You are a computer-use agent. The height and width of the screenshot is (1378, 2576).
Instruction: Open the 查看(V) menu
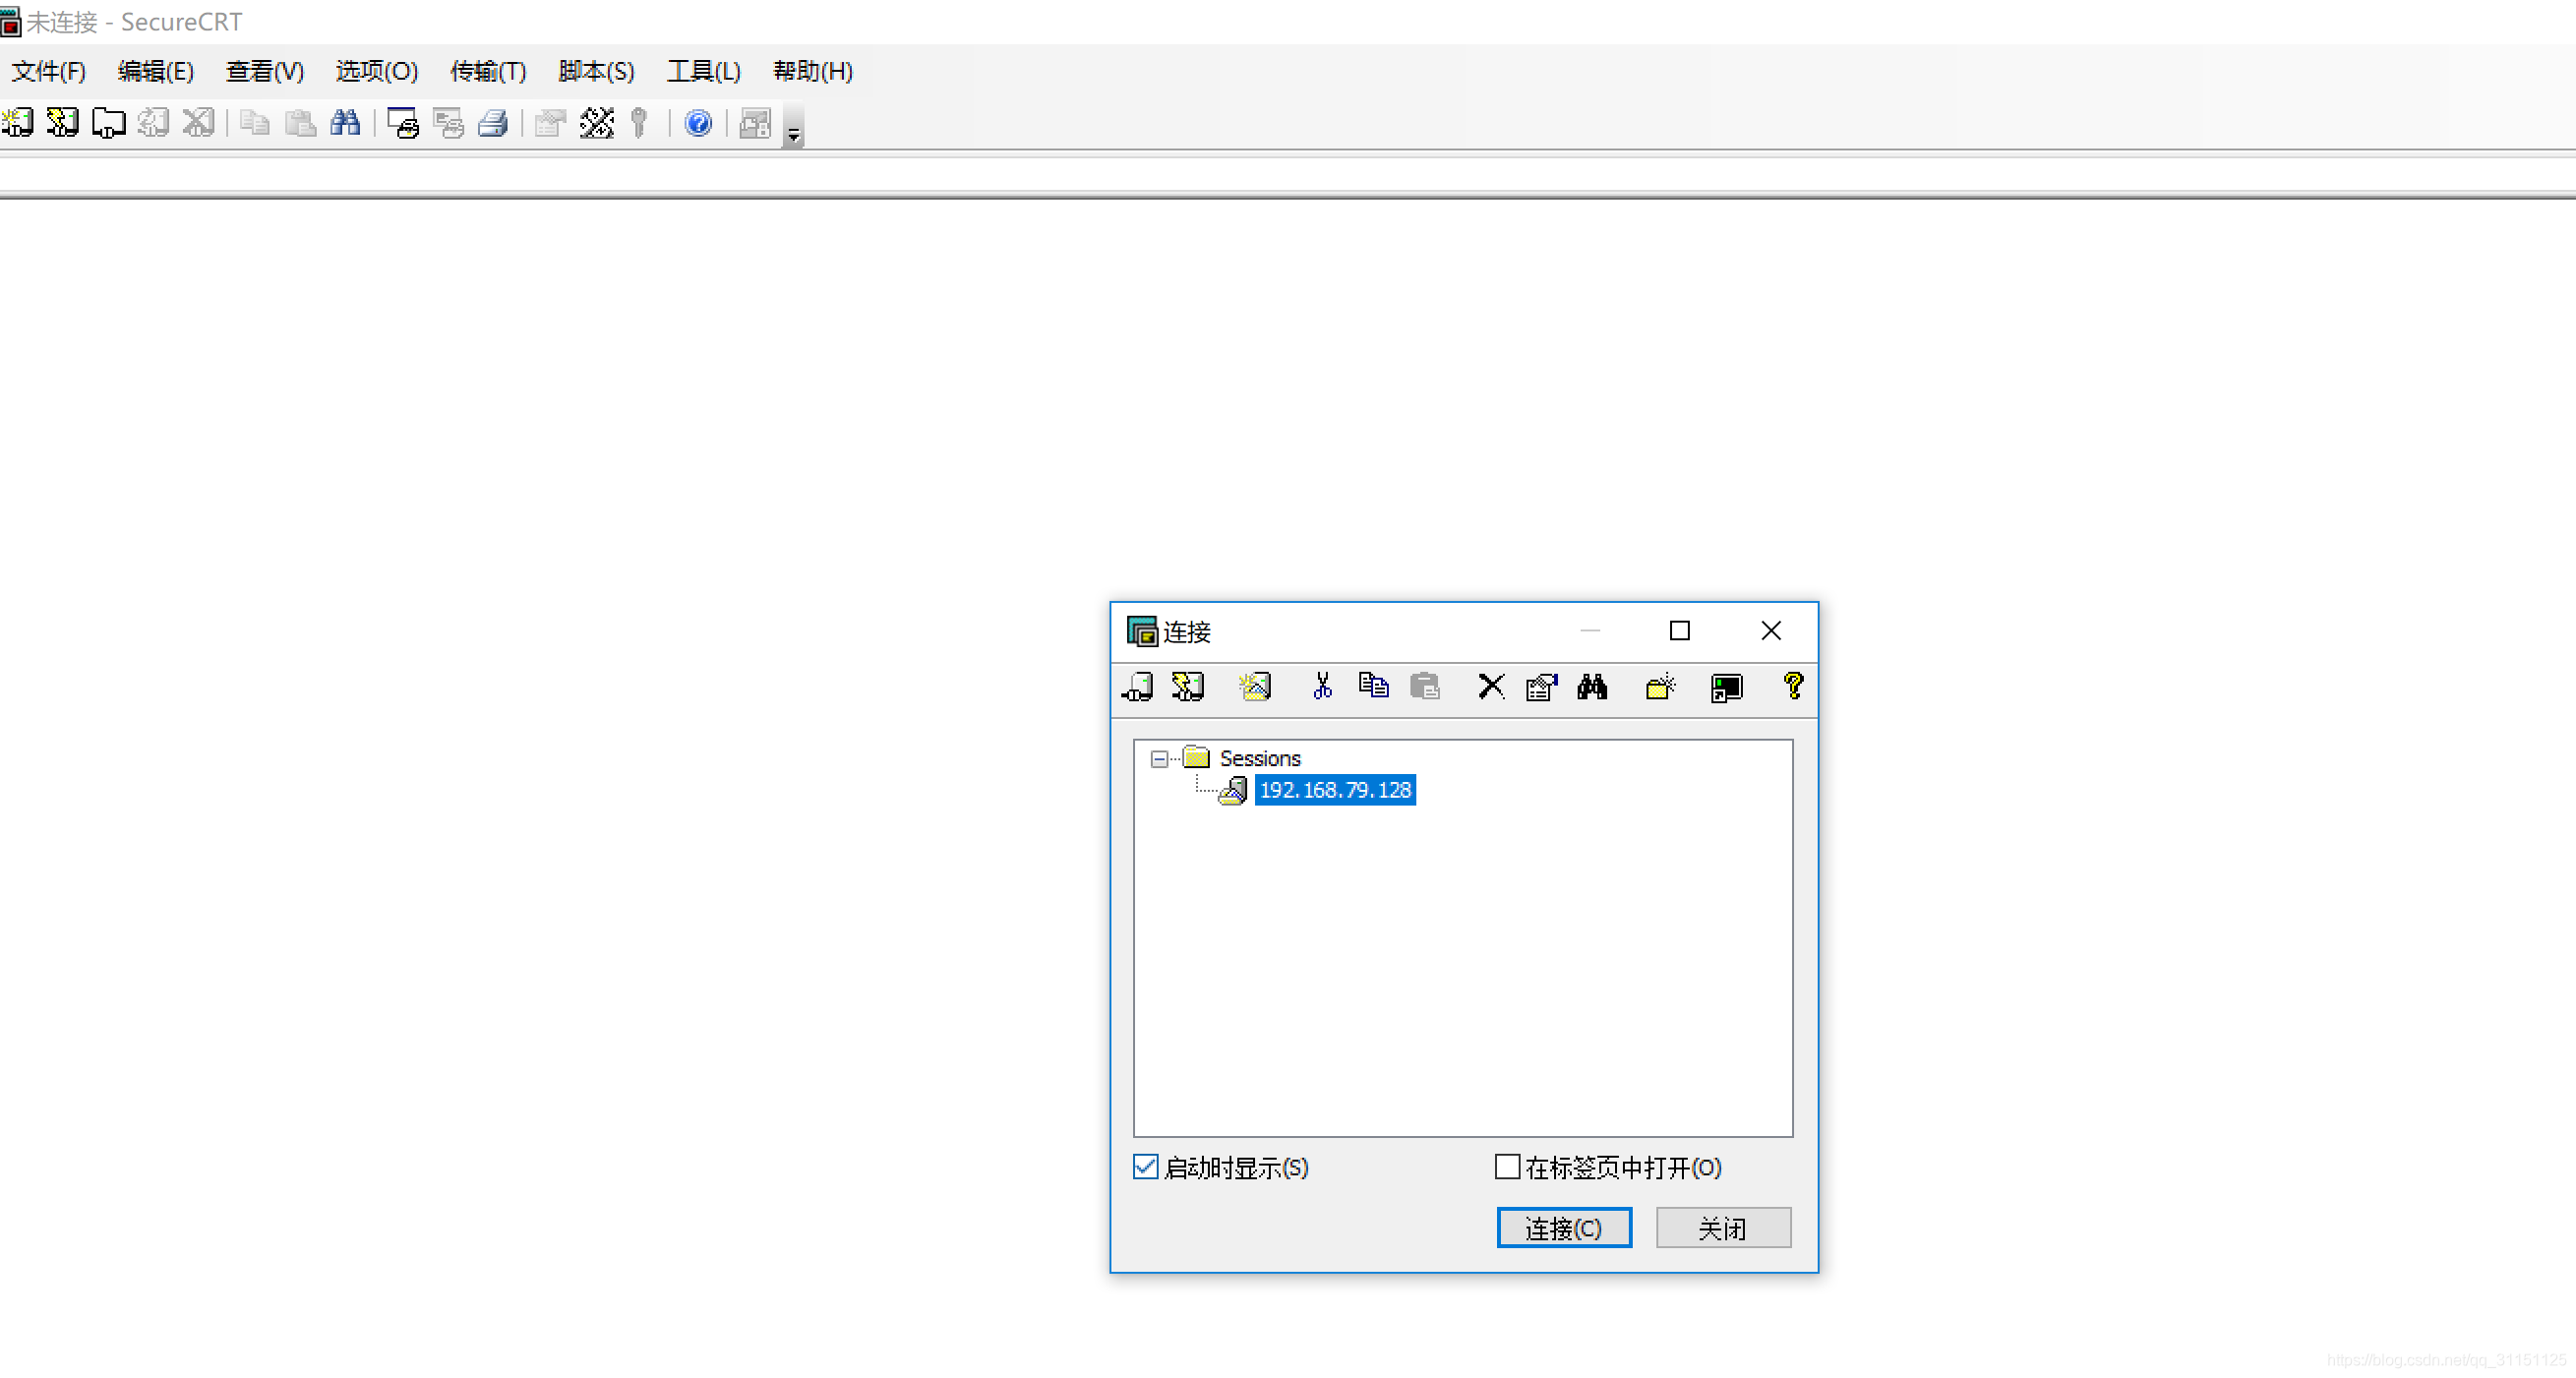(x=264, y=71)
